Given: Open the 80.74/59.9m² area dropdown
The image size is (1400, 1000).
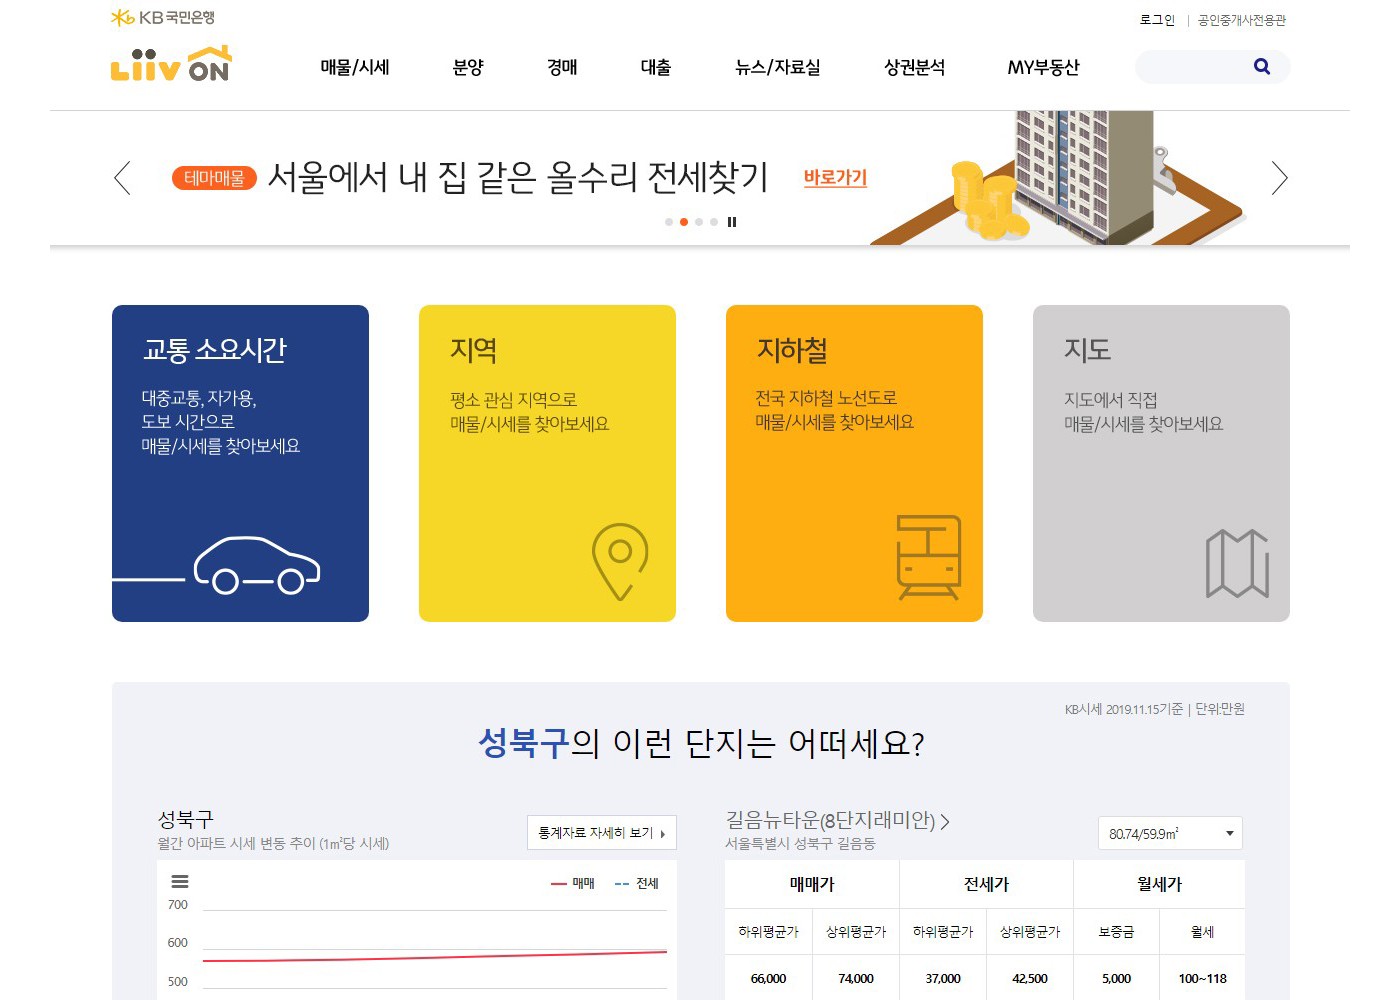Looking at the screenshot, I should pos(1170,833).
